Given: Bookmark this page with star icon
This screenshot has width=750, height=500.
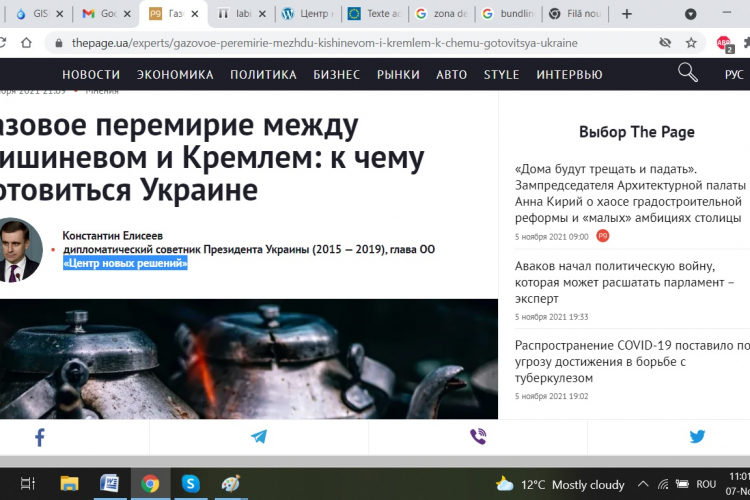Looking at the screenshot, I should pos(691,44).
